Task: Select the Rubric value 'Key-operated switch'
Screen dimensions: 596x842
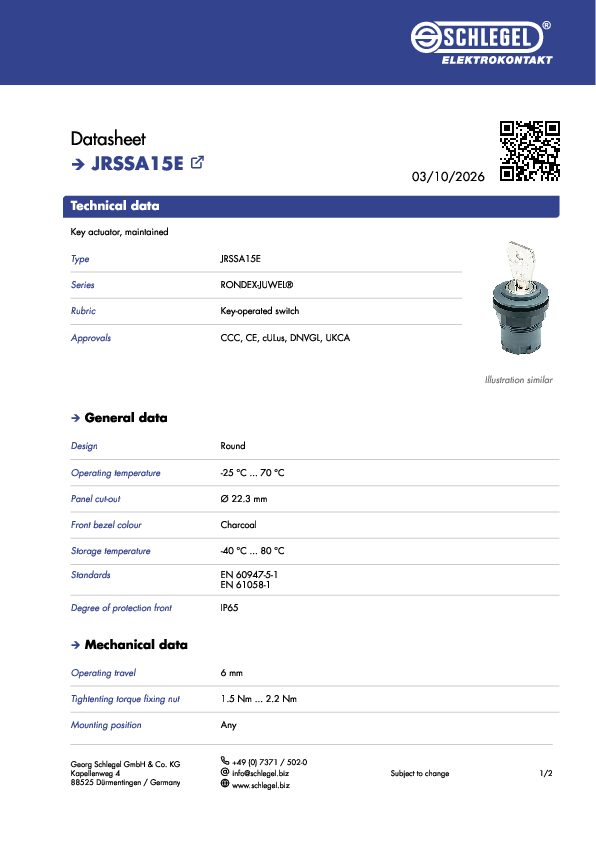Action: point(260,311)
